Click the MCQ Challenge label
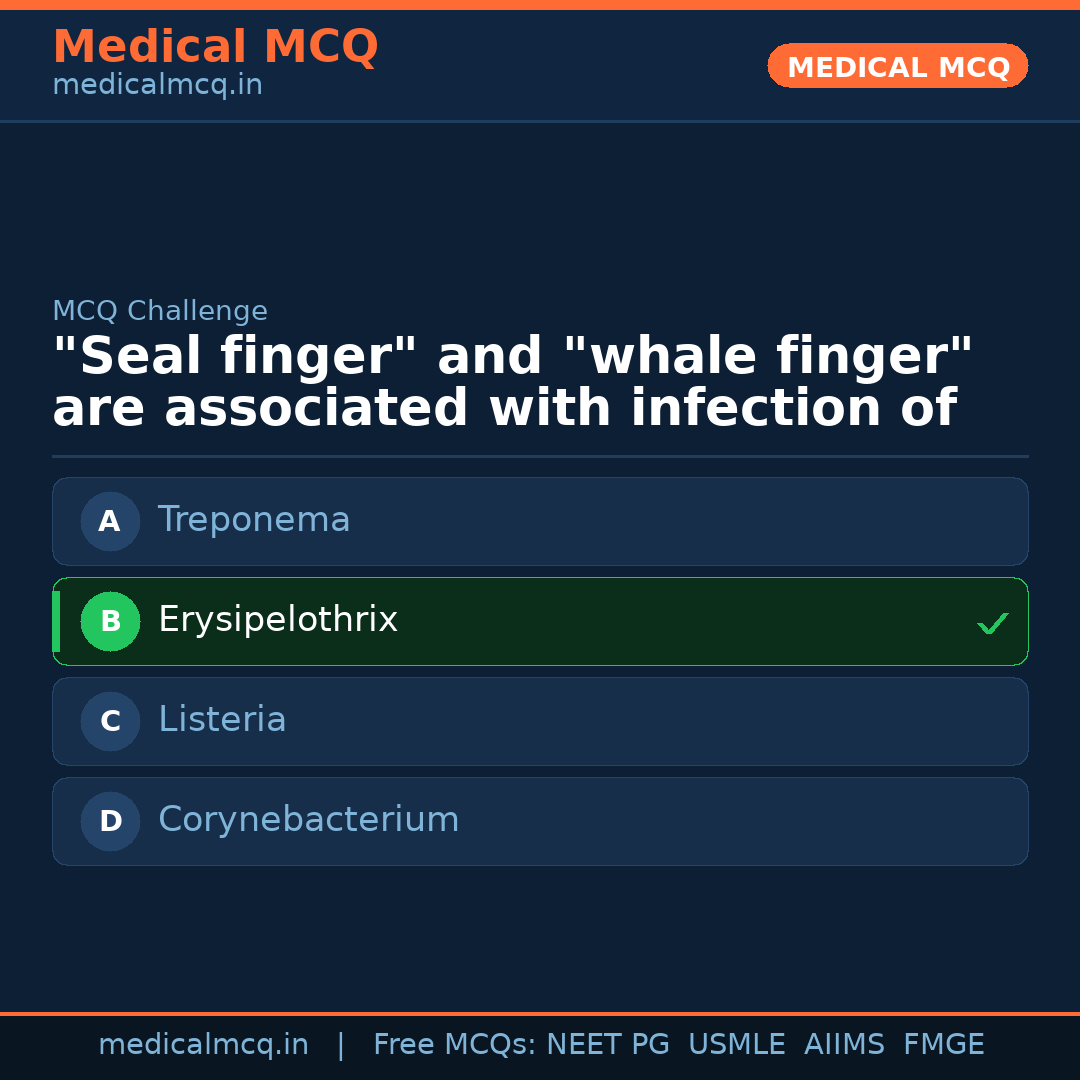 point(160,311)
